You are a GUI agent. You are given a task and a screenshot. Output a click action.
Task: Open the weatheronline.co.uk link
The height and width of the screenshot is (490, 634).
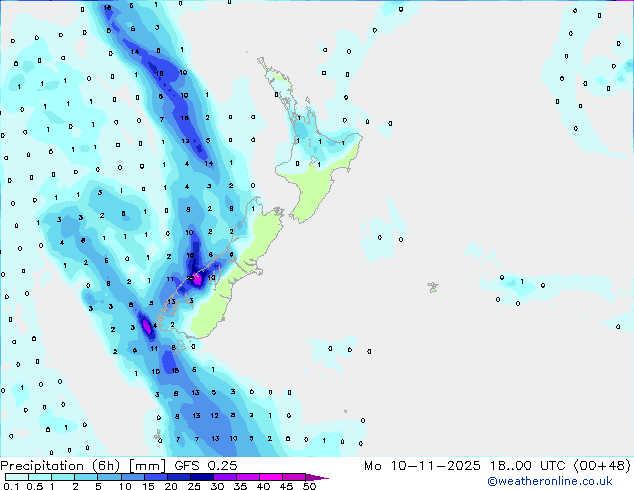pos(550,481)
